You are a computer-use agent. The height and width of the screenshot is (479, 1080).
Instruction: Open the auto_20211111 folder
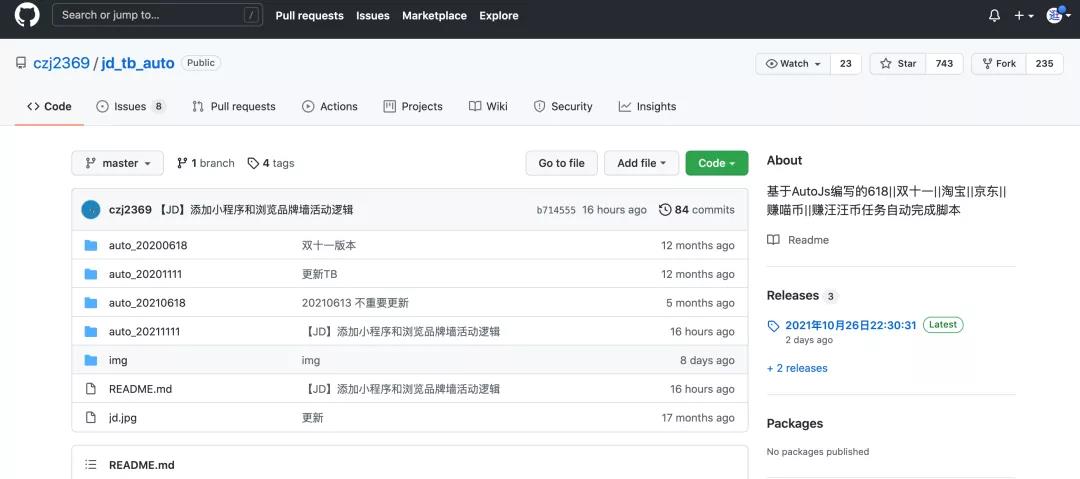coord(145,332)
